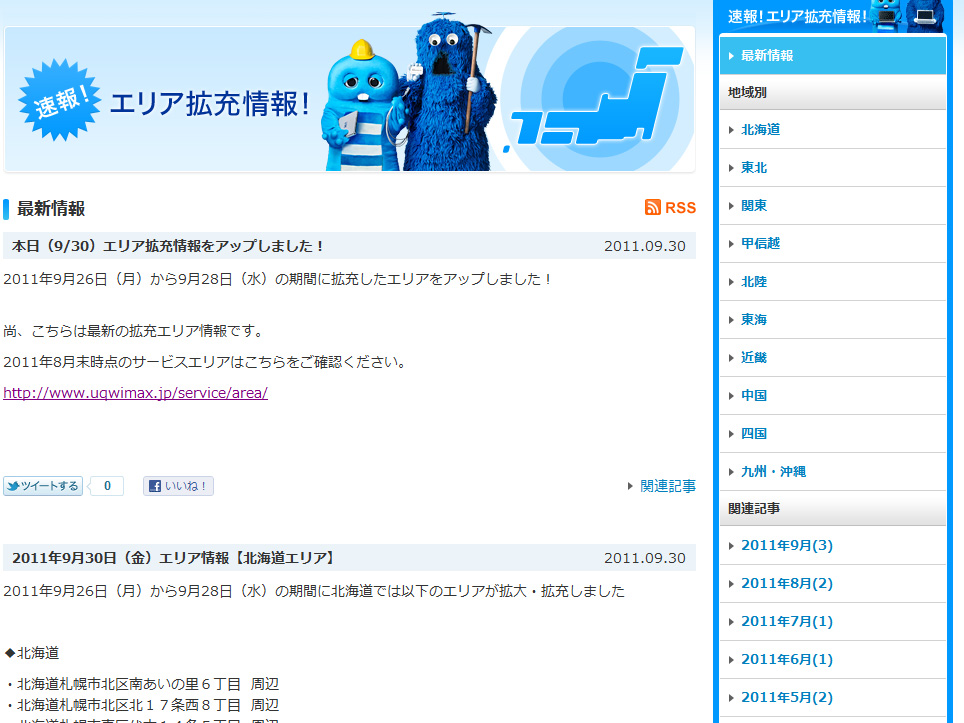Click the Facebook いいね! like button
Image resolution: width=964 pixels, height=723 pixels.
[x=178, y=487]
